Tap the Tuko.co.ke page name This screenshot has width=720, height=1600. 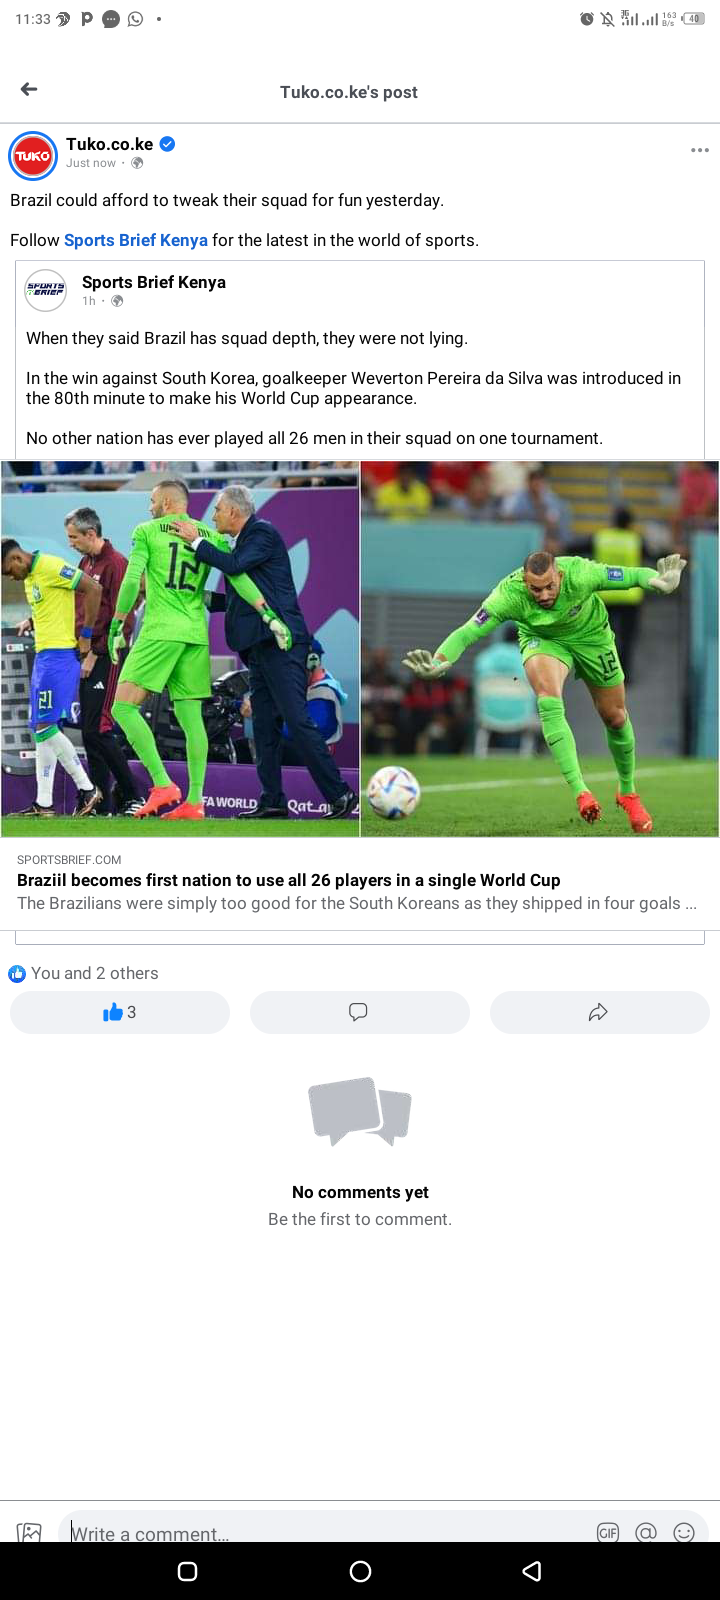[x=109, y=144]
